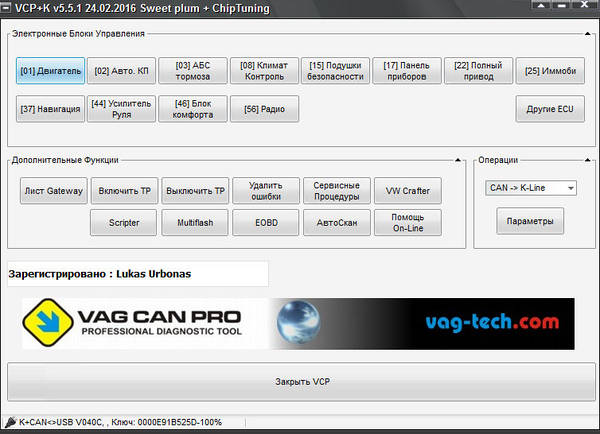
Task: Launch the Scripter function
Action: coord(123,222)
